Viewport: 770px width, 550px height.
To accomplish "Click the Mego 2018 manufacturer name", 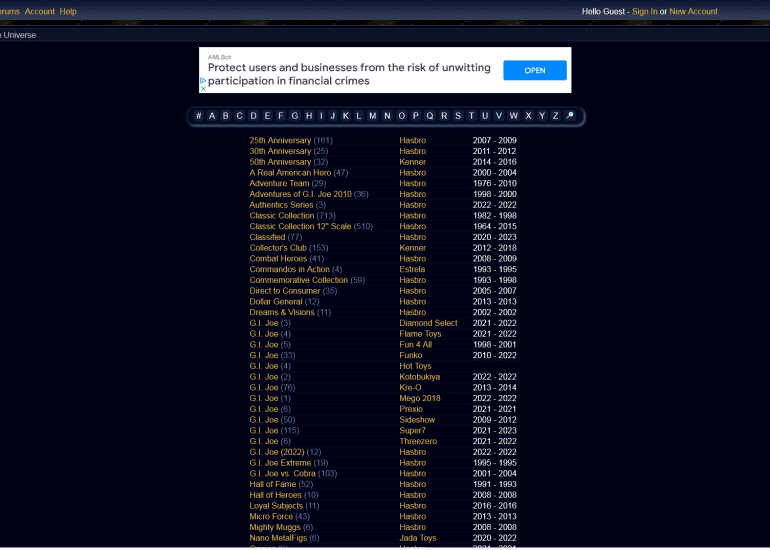I will (x=420, y=399).
